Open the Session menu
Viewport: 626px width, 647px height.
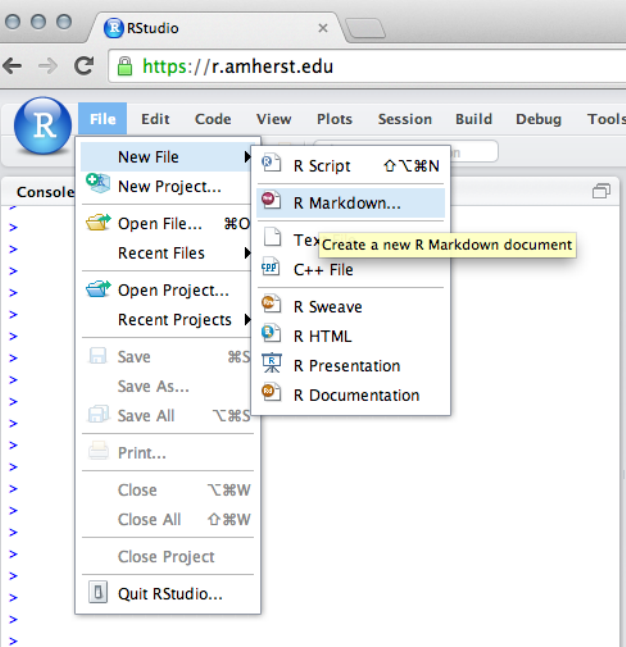(x=405, y=119)
